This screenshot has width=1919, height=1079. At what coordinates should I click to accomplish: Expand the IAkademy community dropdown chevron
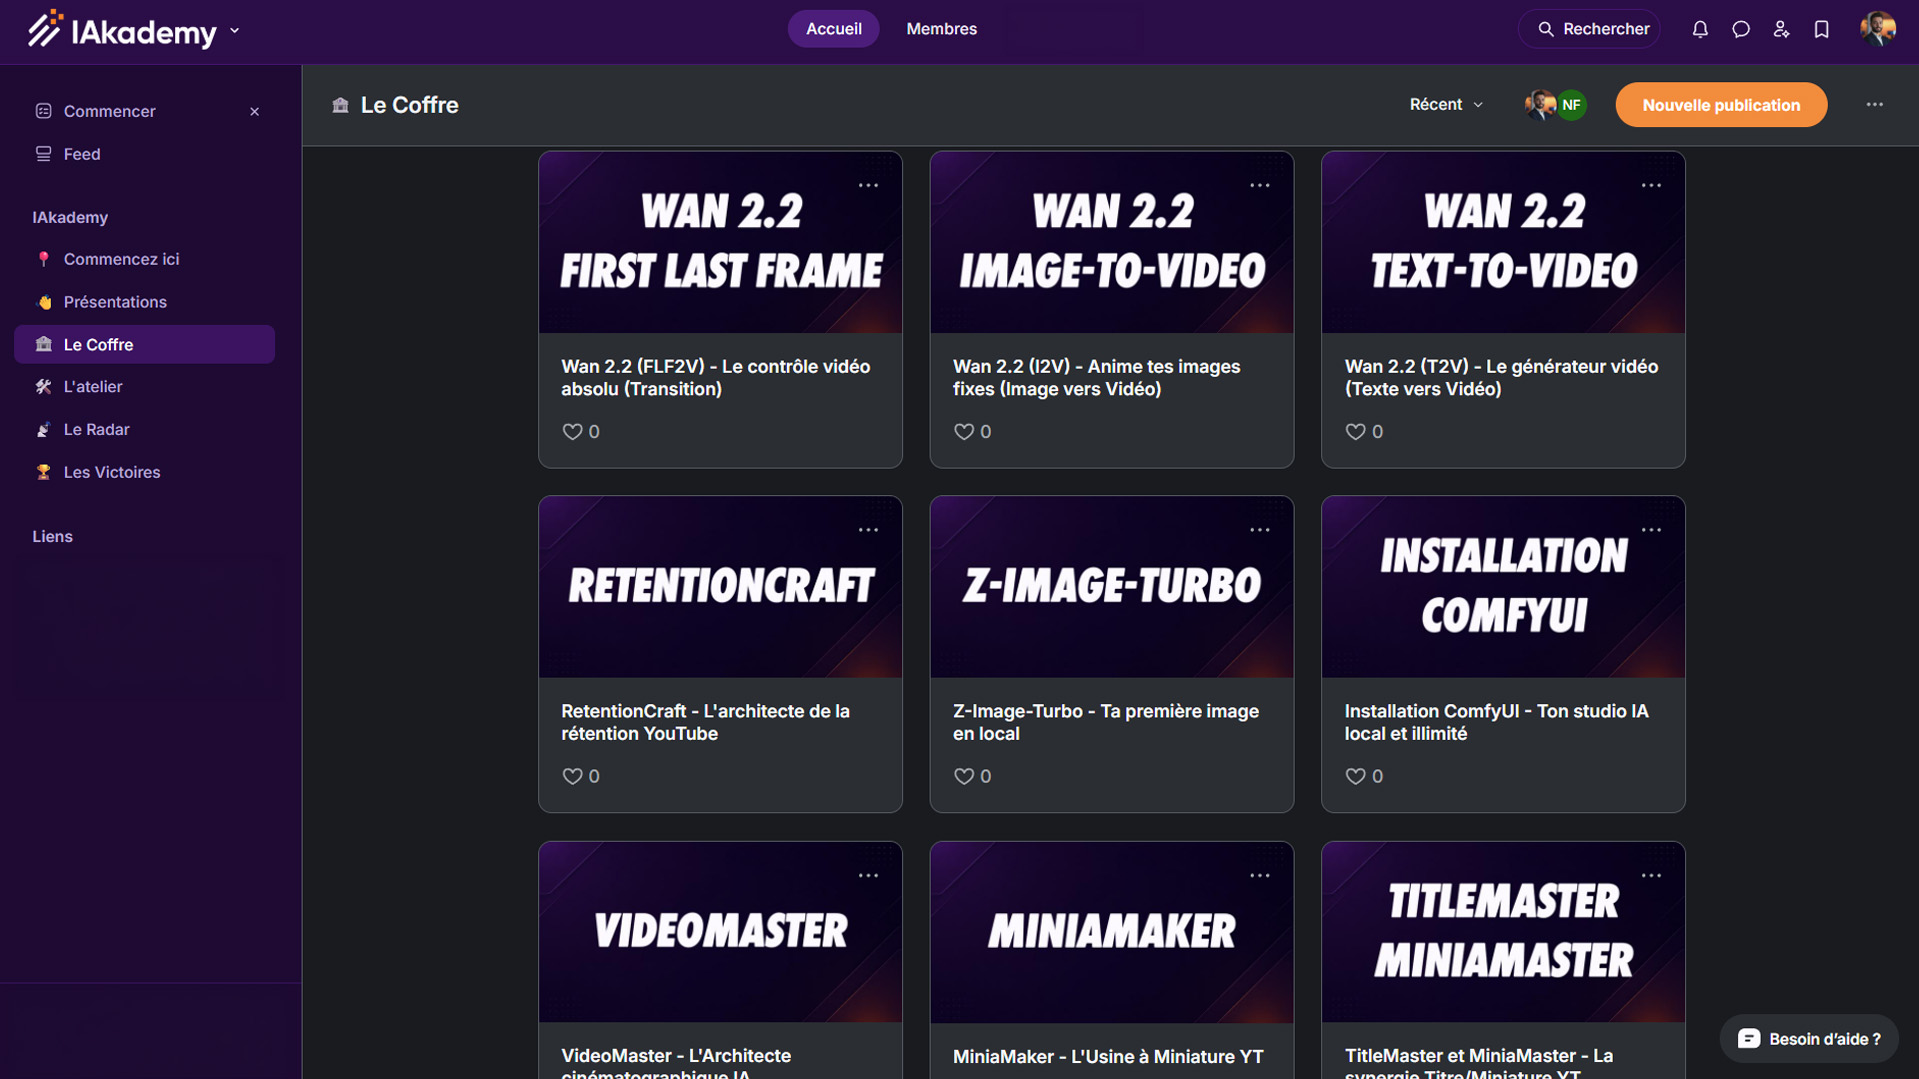point(235,31)
